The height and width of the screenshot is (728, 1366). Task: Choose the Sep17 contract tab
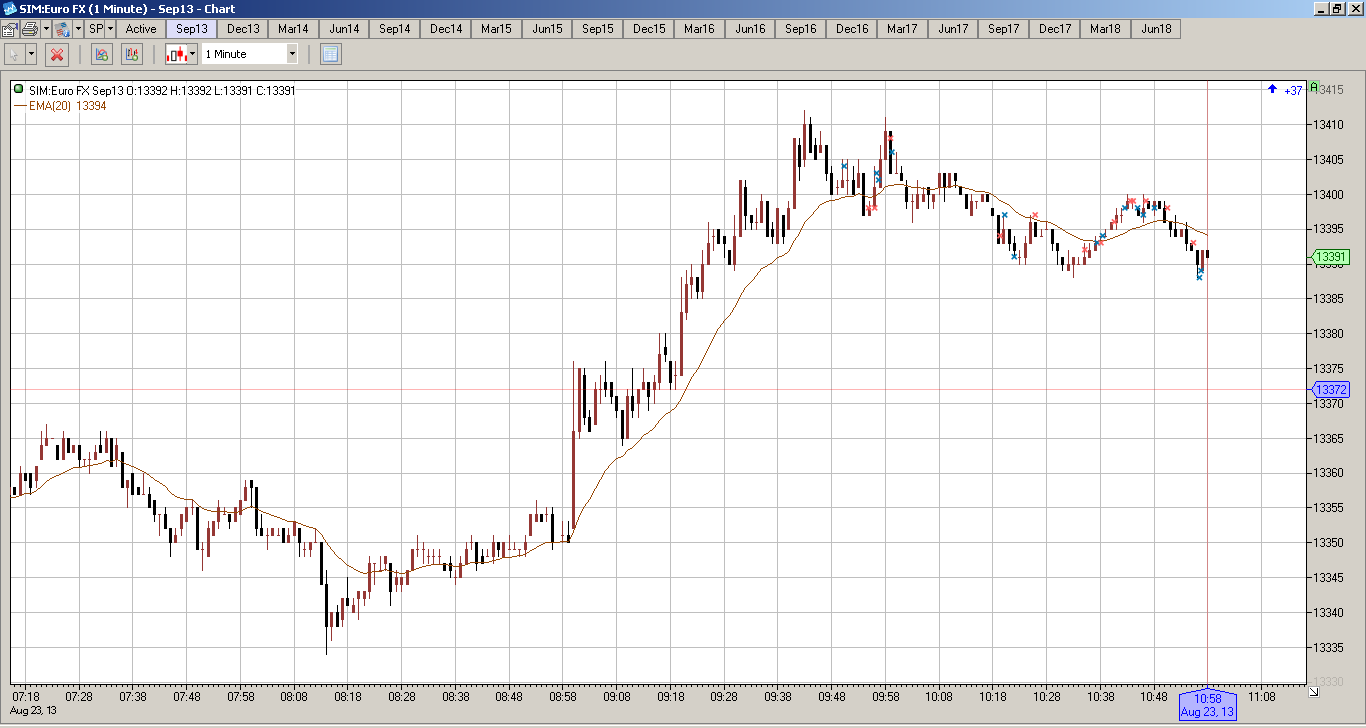[1004, 29]
